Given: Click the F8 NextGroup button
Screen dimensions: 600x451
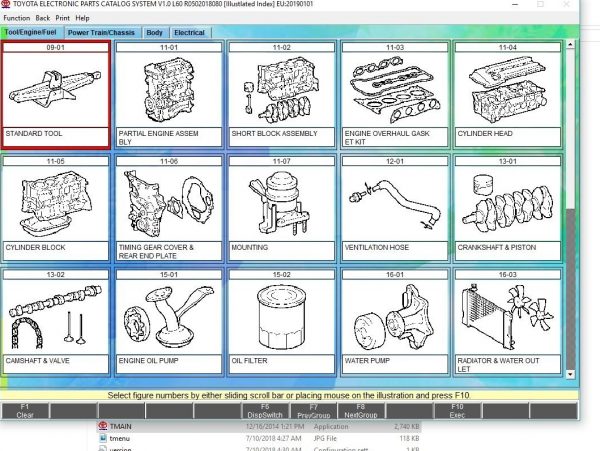Looking at the screenshot, I should [x=361, y=411].
